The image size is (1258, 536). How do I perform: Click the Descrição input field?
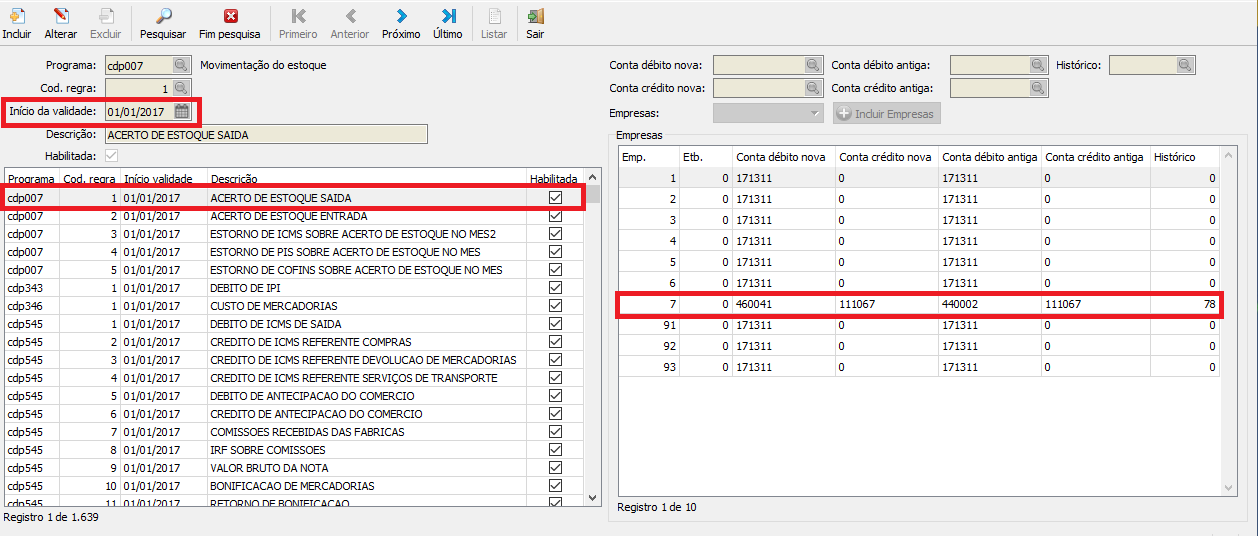[x=265, y=134]
